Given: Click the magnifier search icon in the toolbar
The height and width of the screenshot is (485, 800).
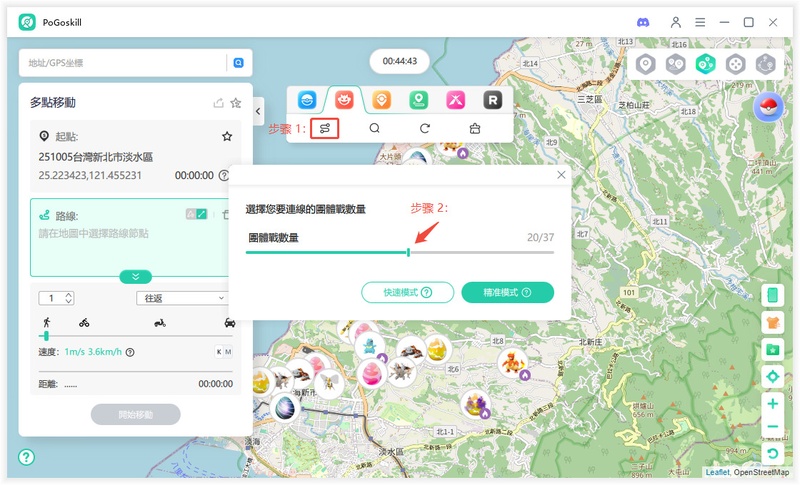Looking at the screenshot, I should click(x=374, y=128).
